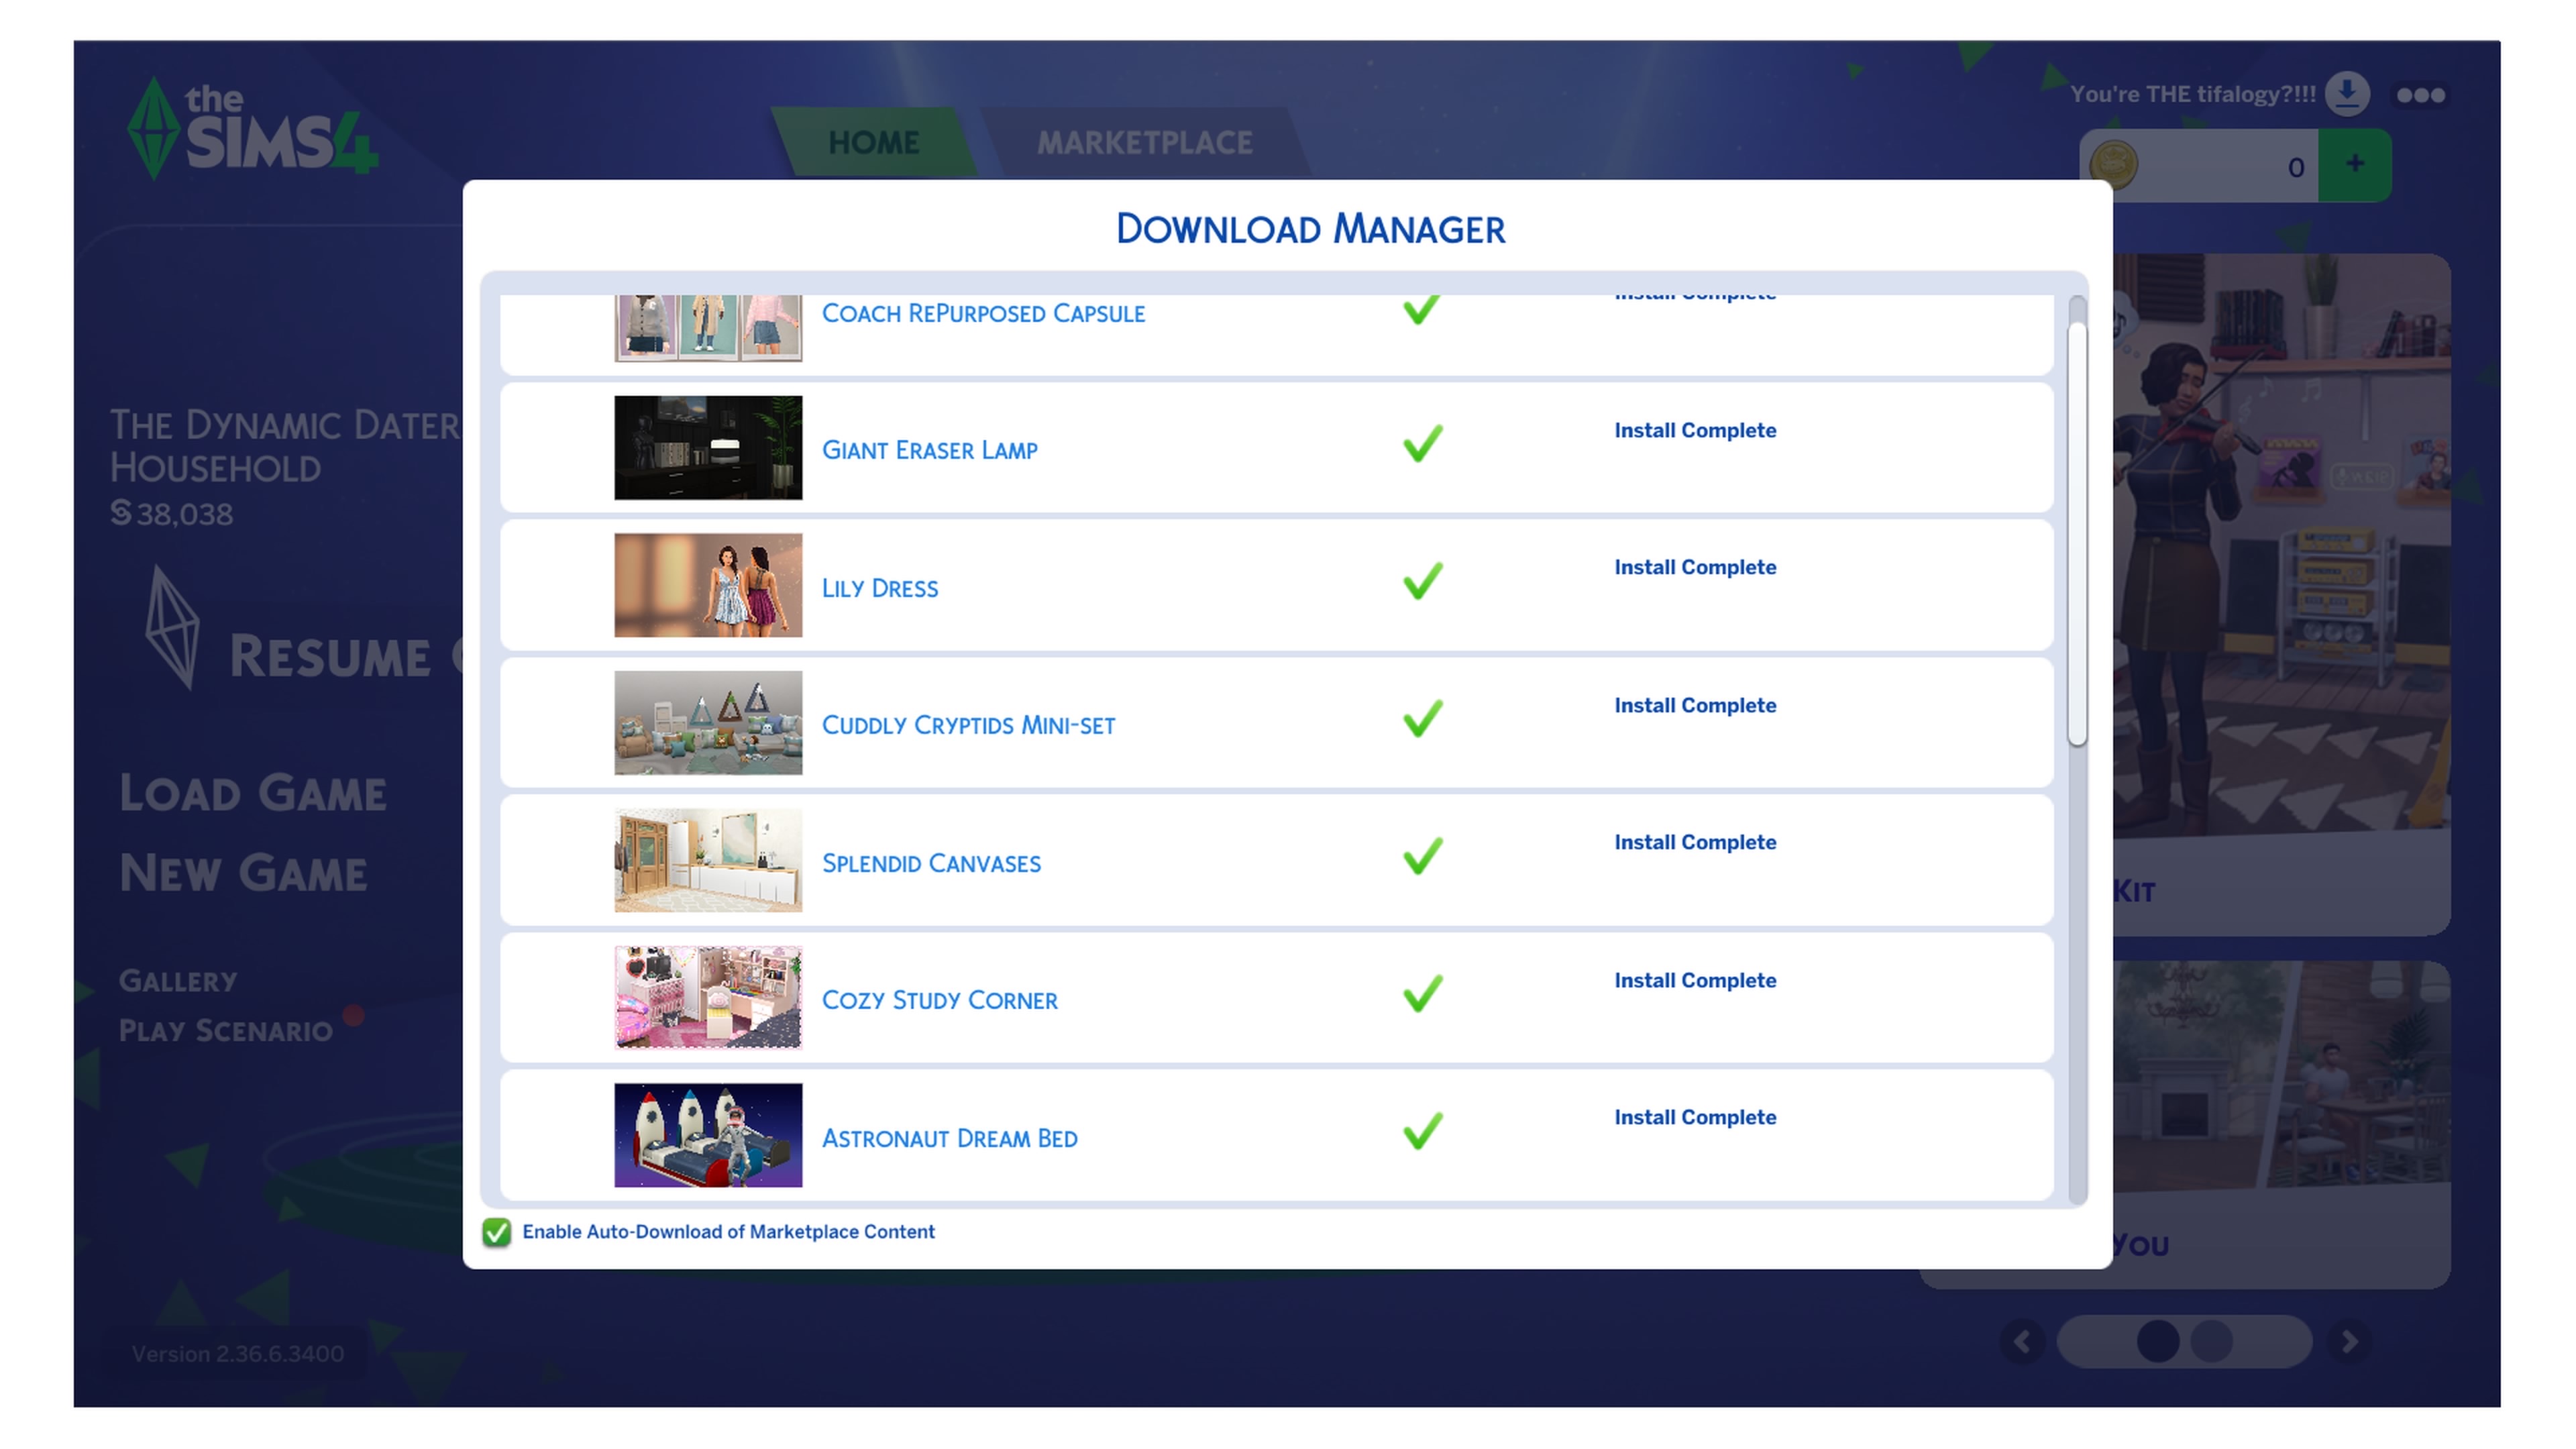Click the green checkmark for Astronaut Dream Bed
Screen dimensions: 2576x1449
(1422, 1130)
